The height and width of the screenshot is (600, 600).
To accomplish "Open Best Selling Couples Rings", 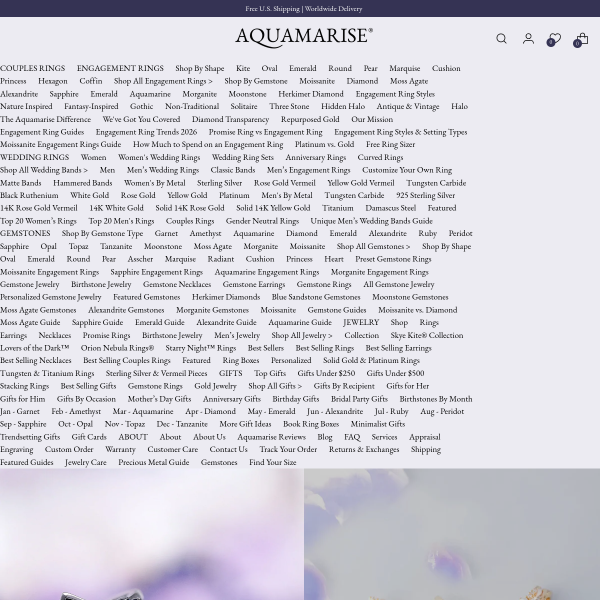I will [127, 360].
